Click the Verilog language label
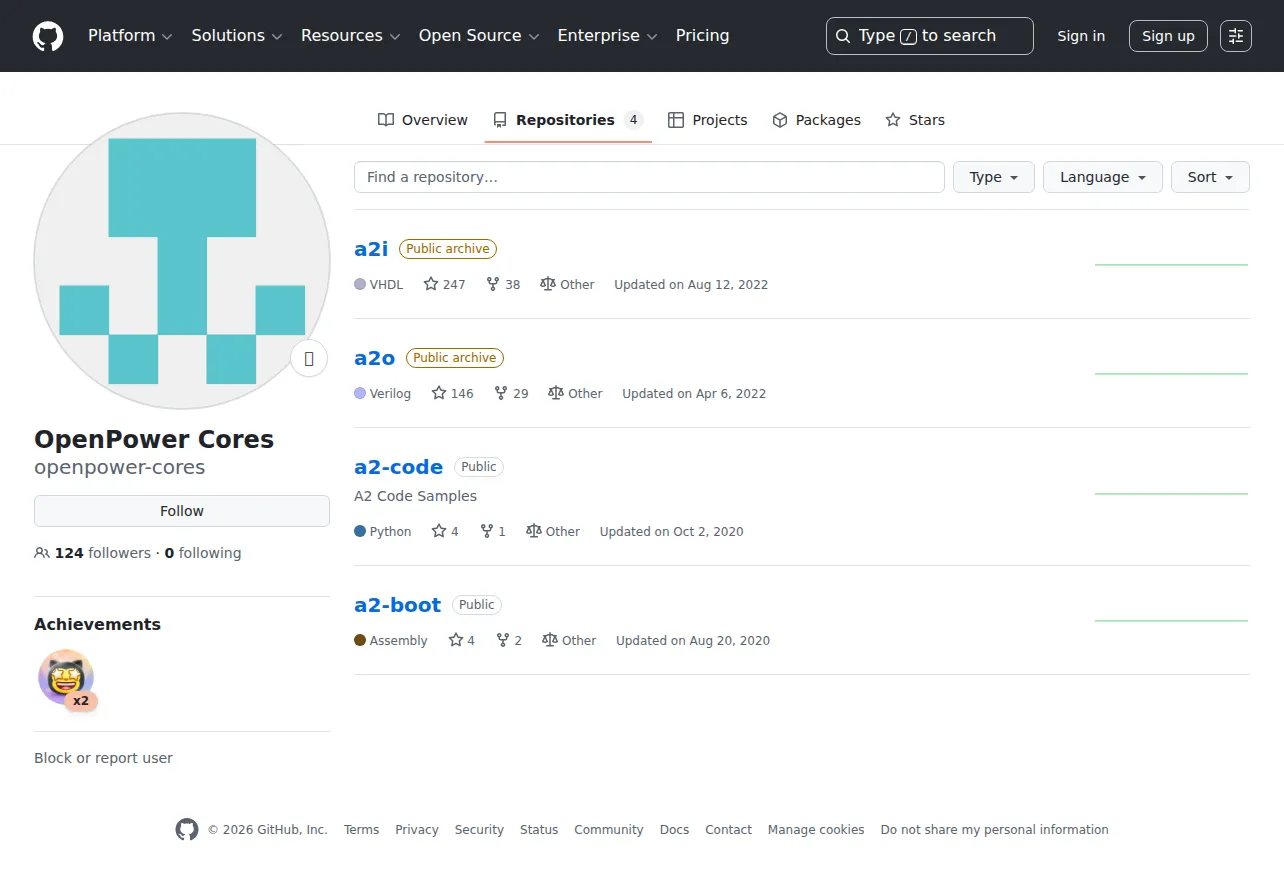Screen dimensions: 1284x883 [390, 394]
